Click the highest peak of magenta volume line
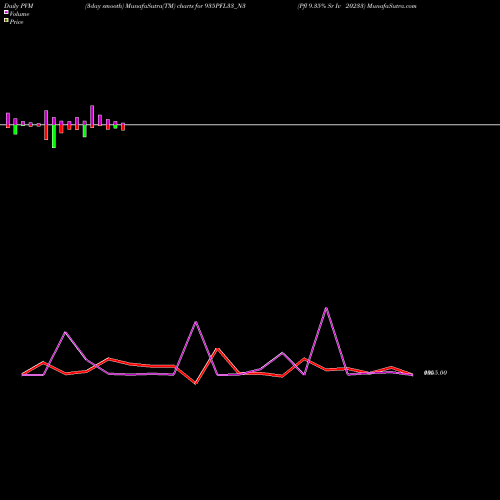The height and width of the screenshot is (500, 500). pyautogui.click(x=326, y=308)
